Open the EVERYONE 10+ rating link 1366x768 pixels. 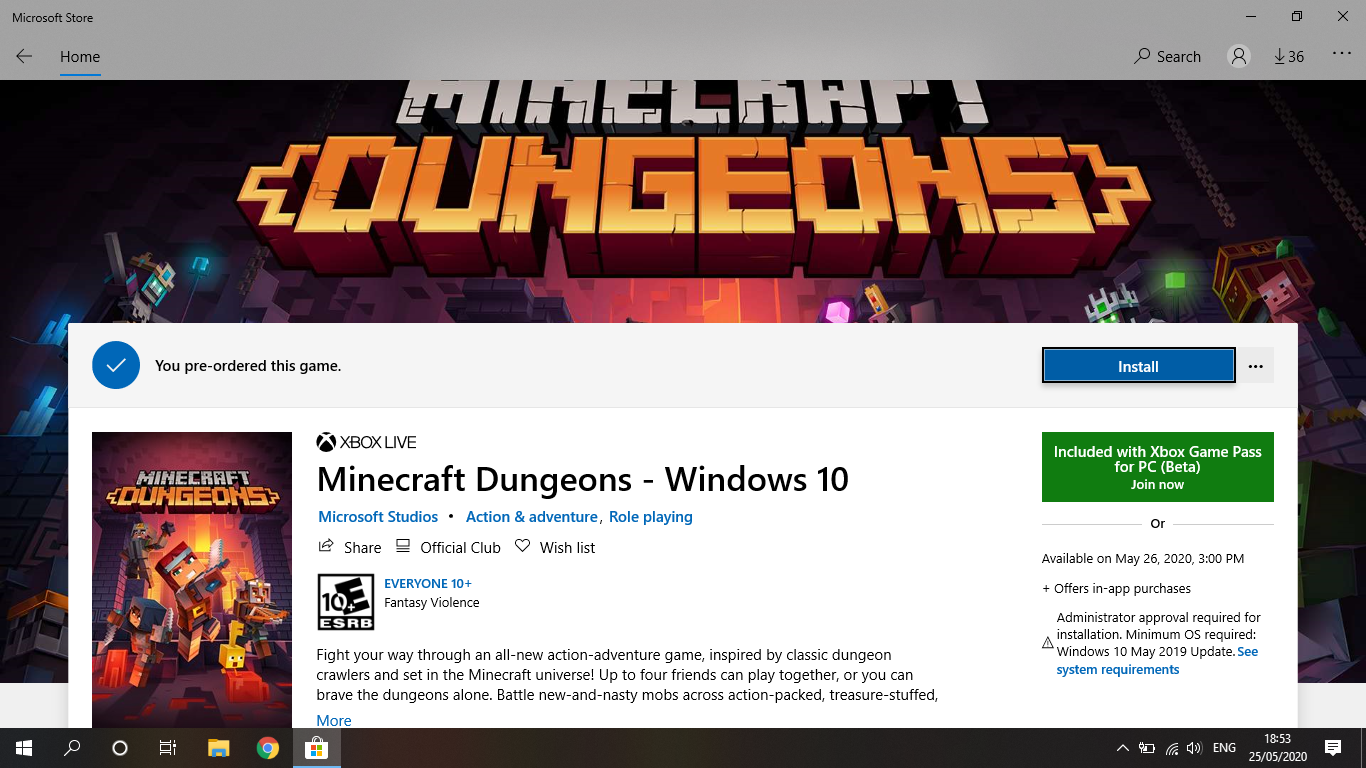click(428, 583)
